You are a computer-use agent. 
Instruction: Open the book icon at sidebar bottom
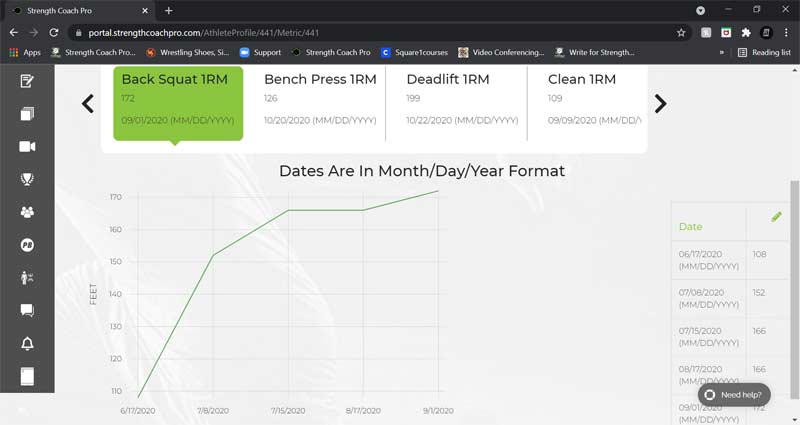pos(27,377)
